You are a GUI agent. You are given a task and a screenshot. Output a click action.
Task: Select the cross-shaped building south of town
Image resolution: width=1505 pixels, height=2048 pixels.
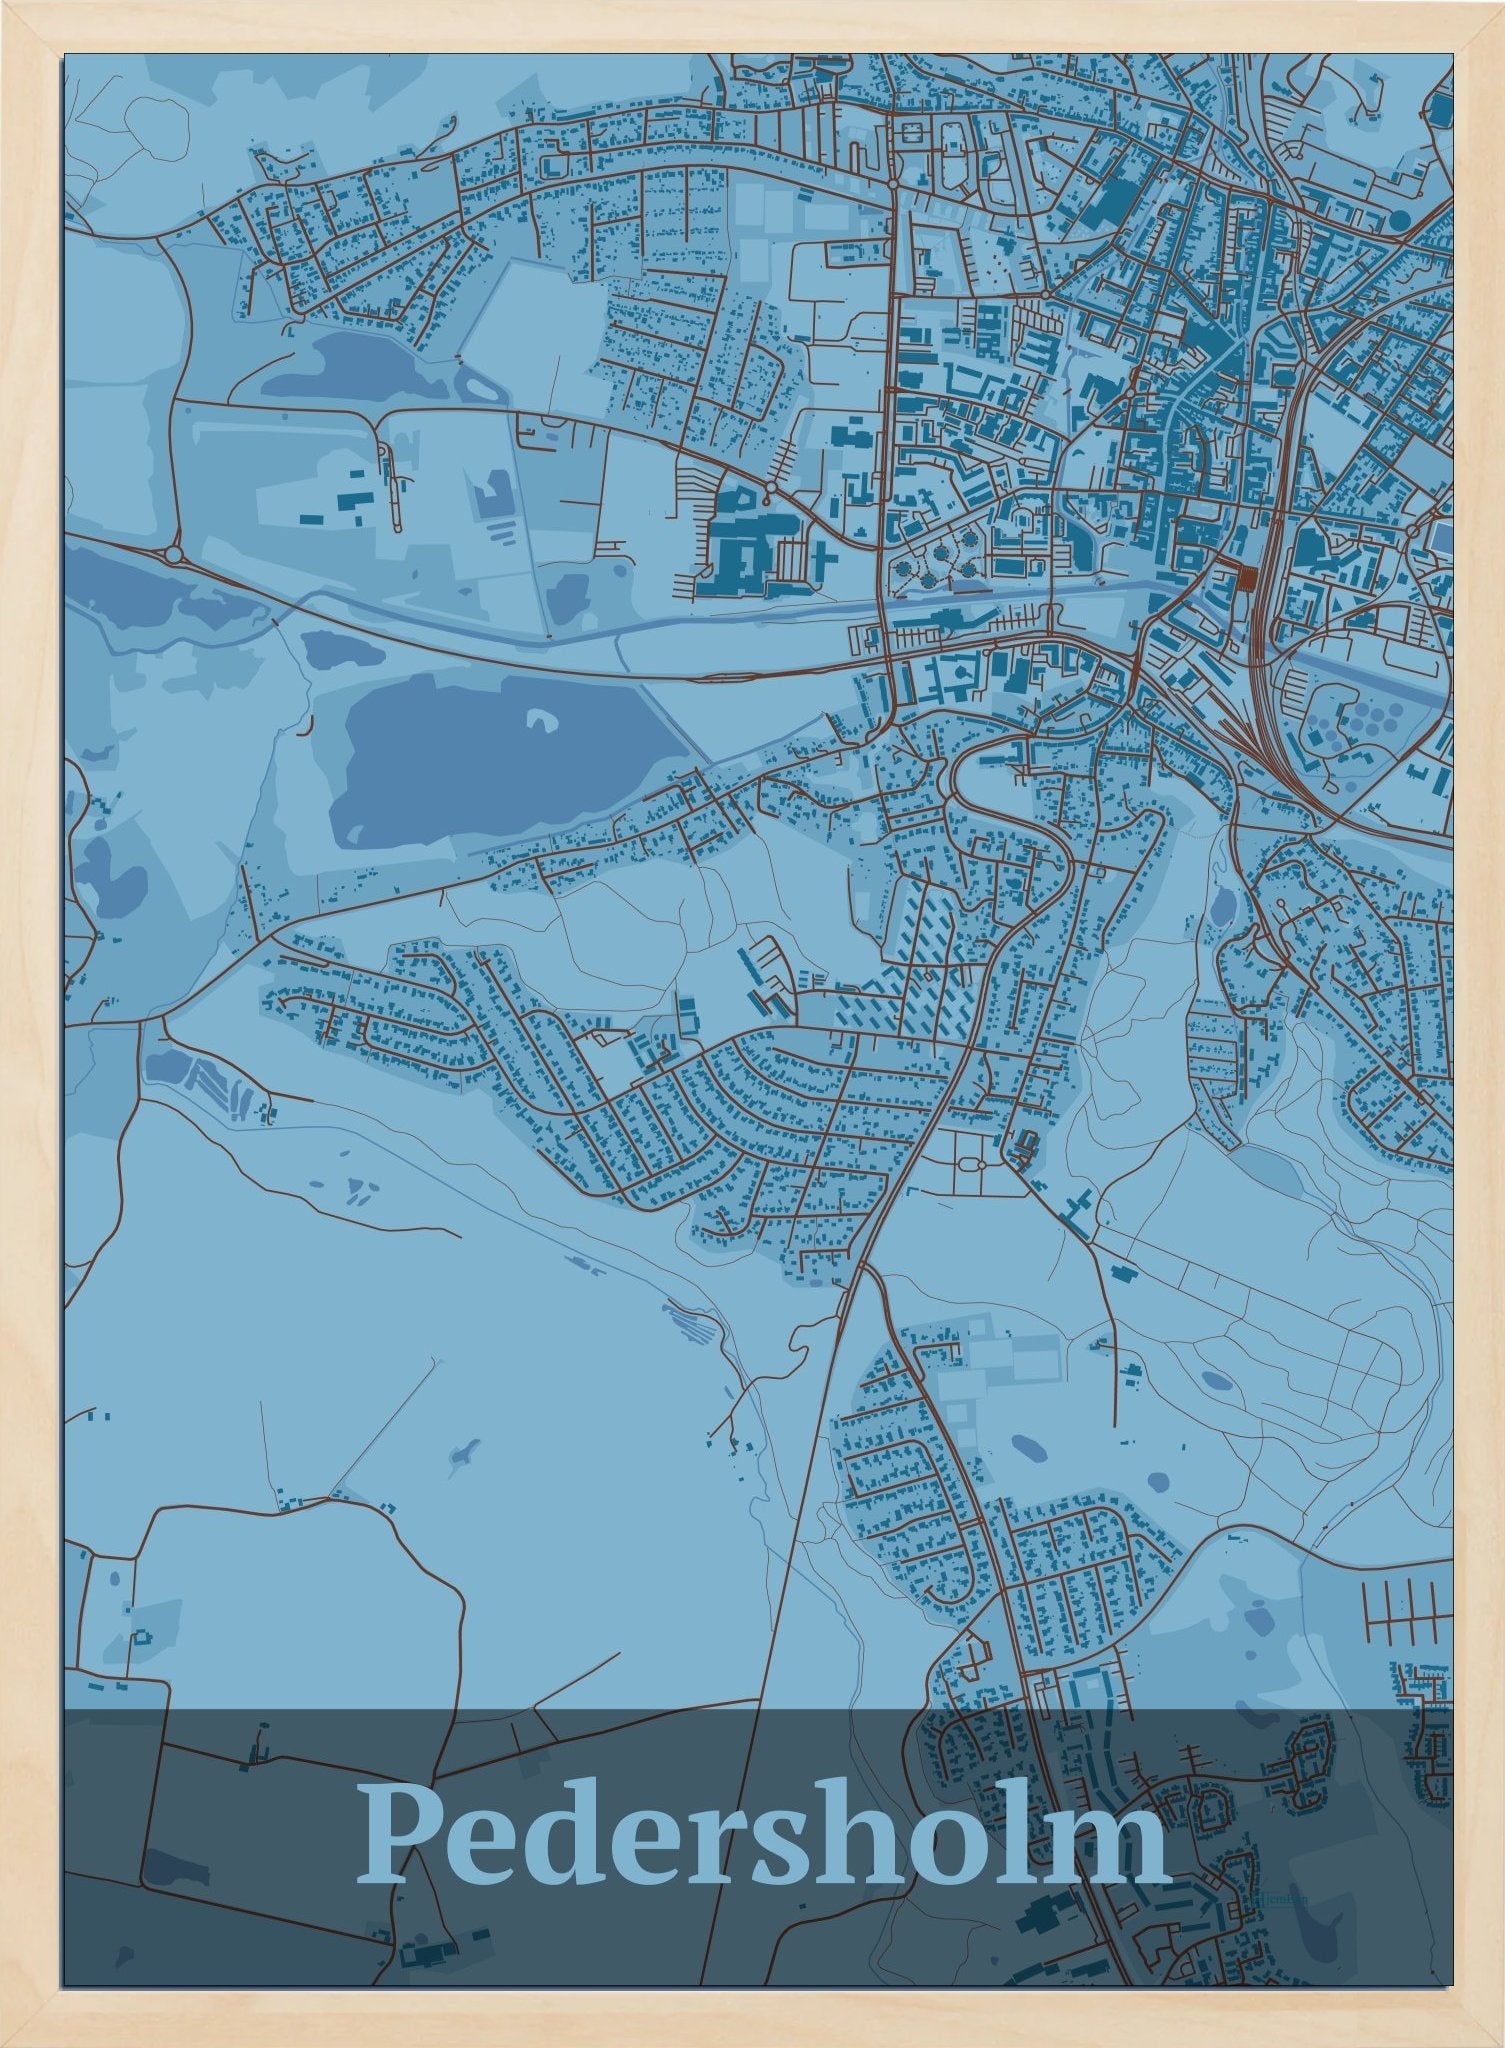[x=1078, y=1211]
